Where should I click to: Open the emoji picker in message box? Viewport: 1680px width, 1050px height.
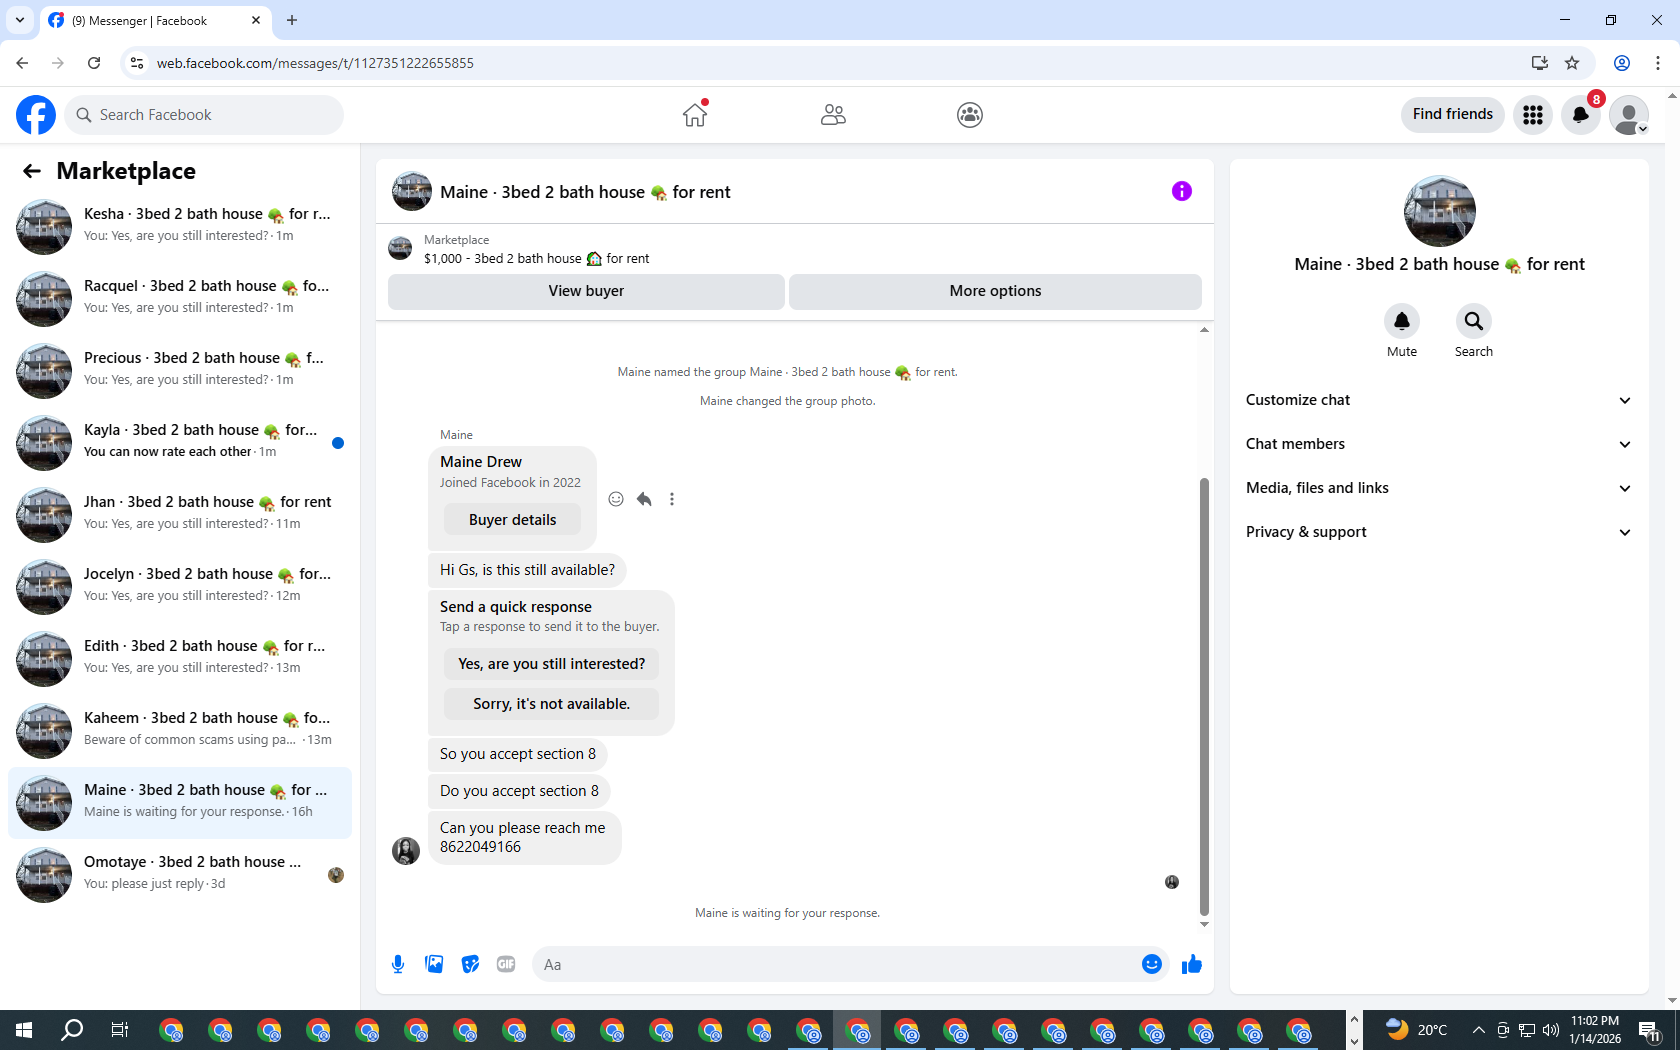click(x=1152, y=964)
